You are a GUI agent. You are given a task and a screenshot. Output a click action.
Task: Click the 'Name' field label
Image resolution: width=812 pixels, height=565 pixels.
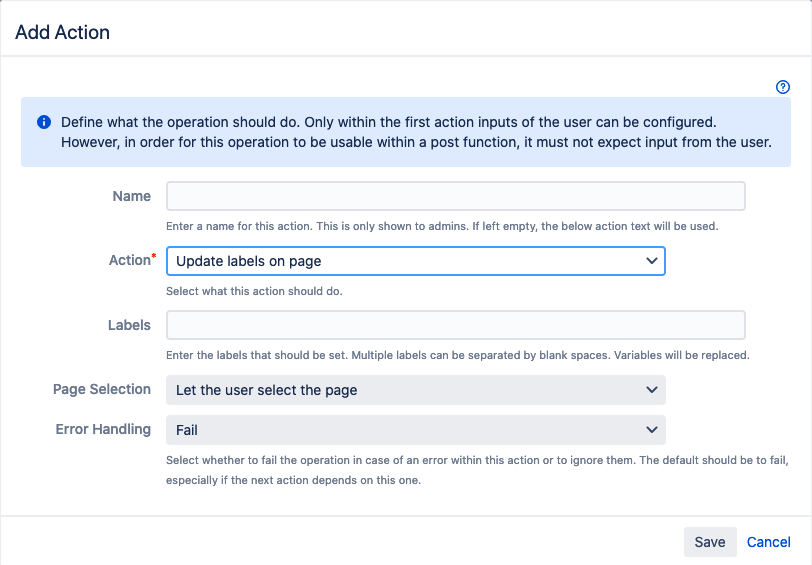pyautogui.click(x=132, y=196)
